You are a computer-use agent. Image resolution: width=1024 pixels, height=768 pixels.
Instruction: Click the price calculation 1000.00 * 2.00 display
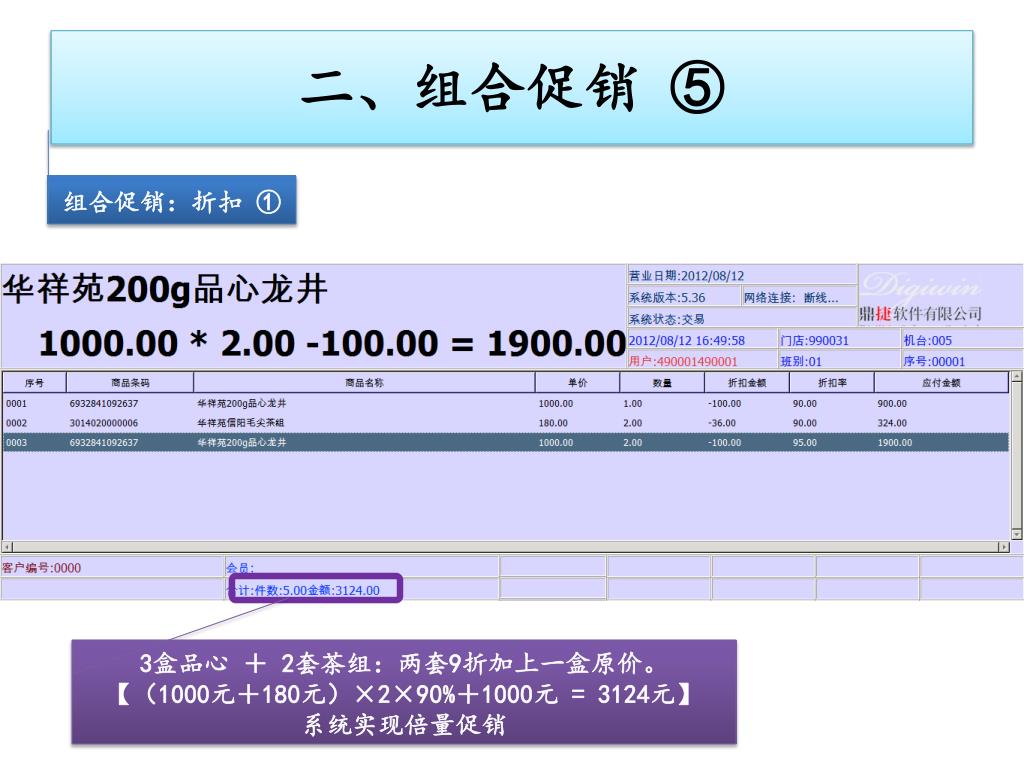tap(332, 343)
